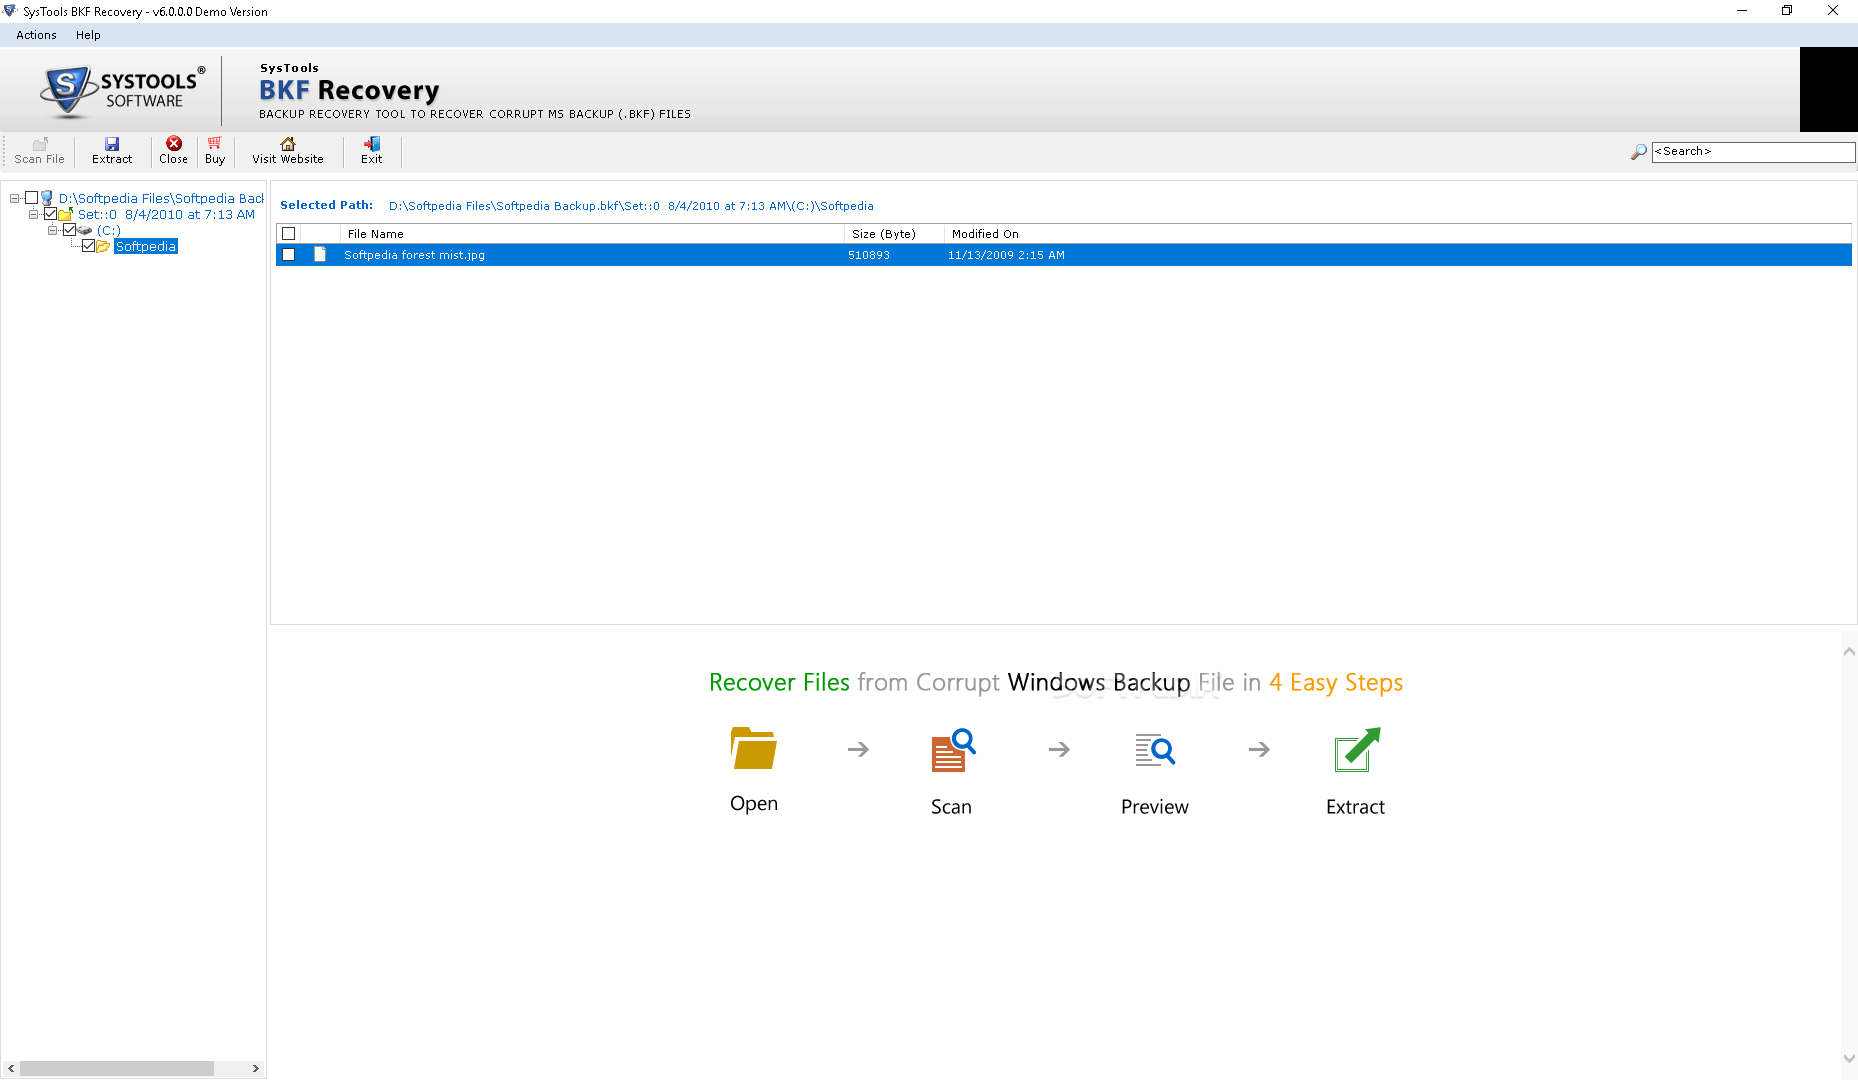Open the Actions menu
This screenshot has height=1080, width=1858.
pos(36,35)
